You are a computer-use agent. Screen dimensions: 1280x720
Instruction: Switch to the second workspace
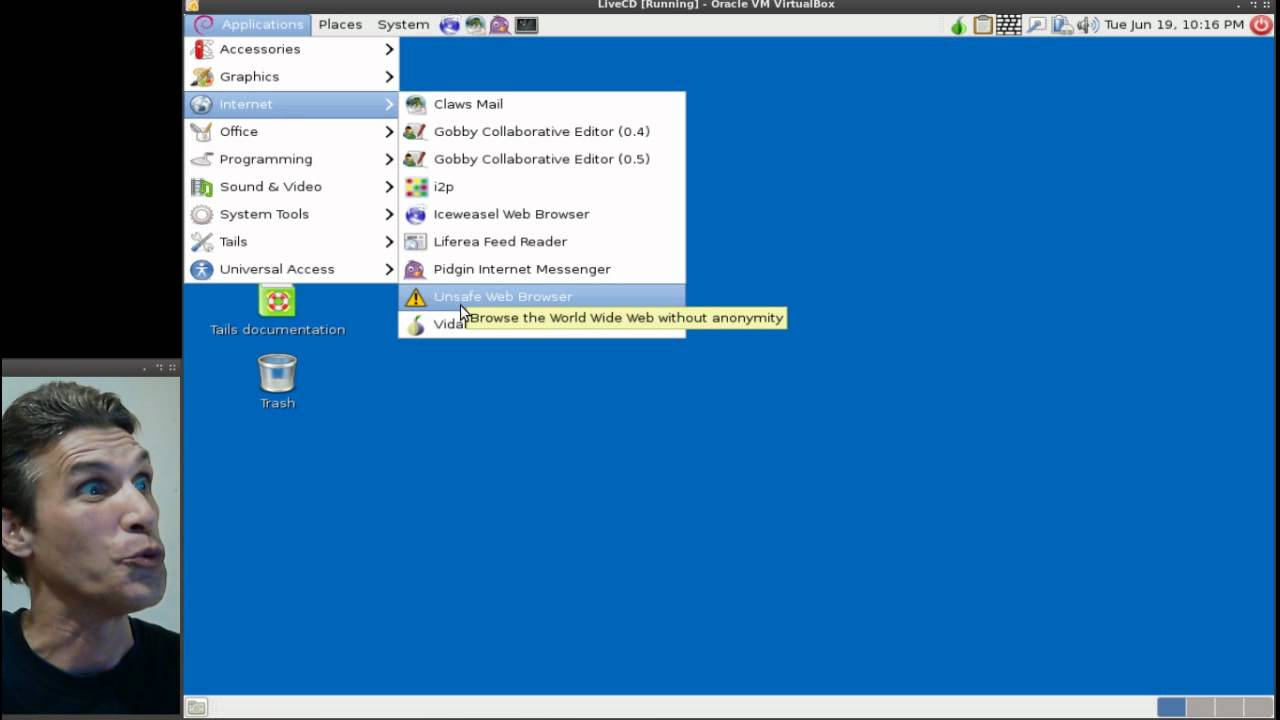1200,707
